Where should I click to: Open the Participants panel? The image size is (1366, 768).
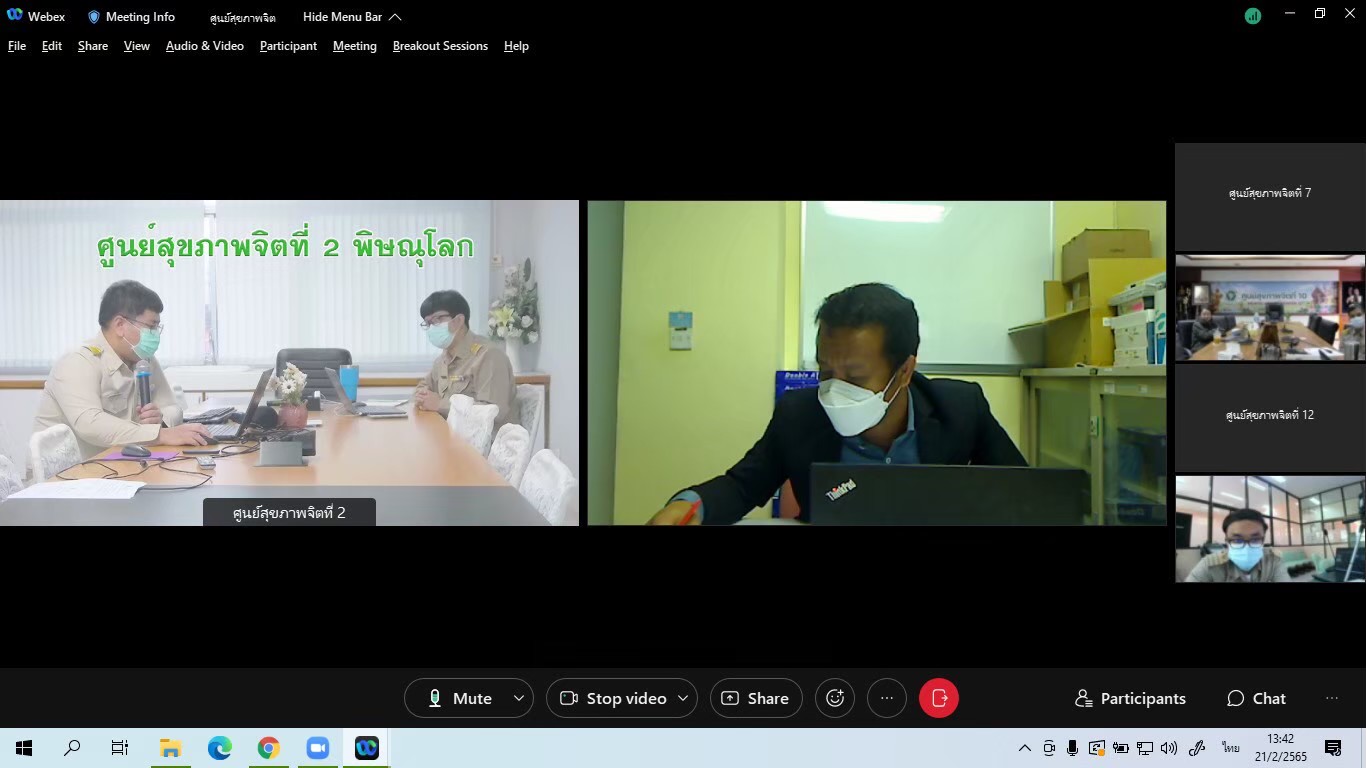coord(1130,698)
